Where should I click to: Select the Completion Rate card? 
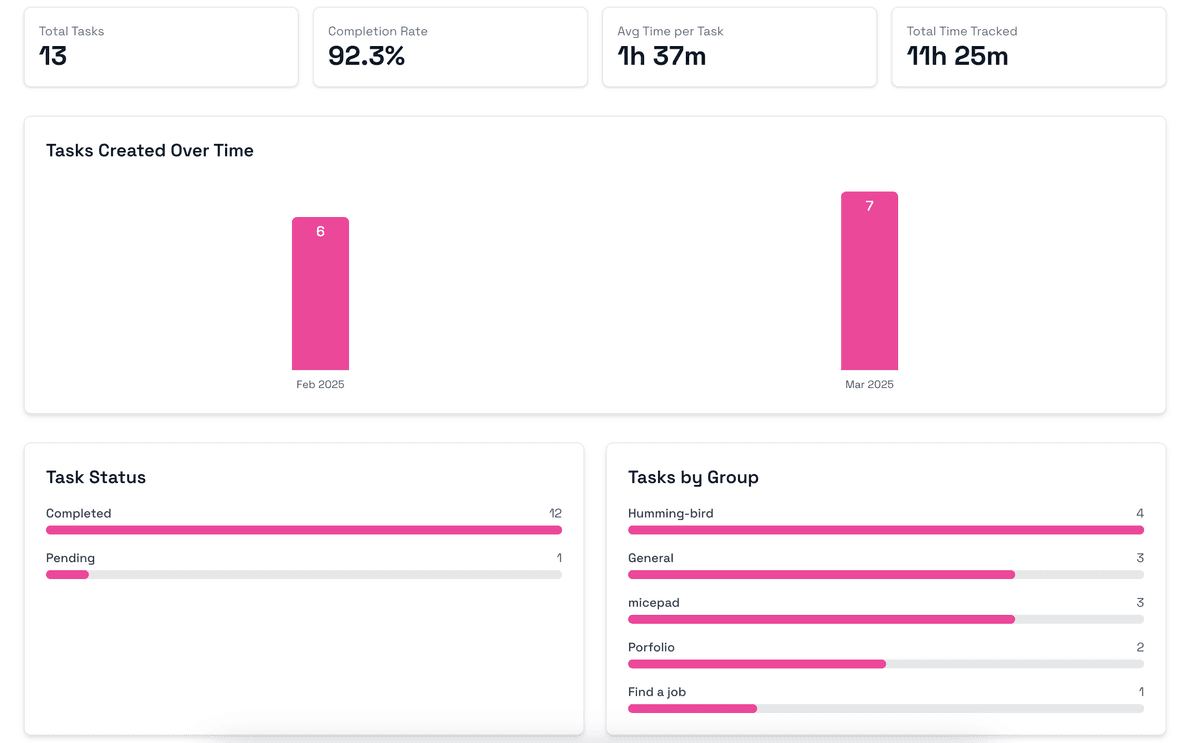coord(450,47)
